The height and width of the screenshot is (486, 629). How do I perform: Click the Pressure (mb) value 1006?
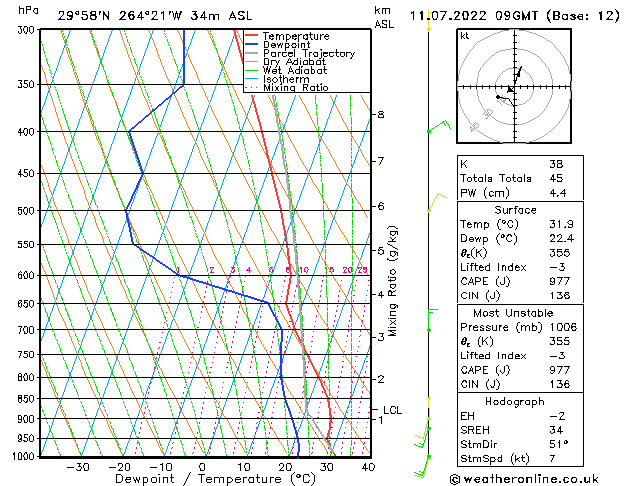[x=563, y=327]
